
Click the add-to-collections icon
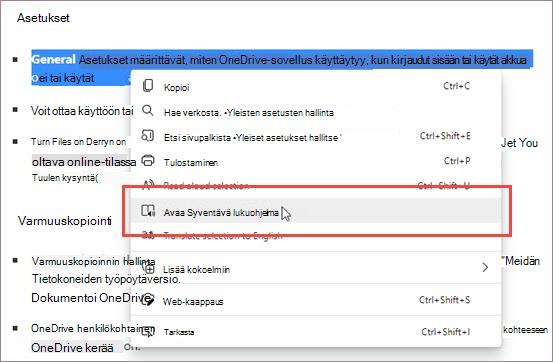pyautogui.click(x=149, y=269)
